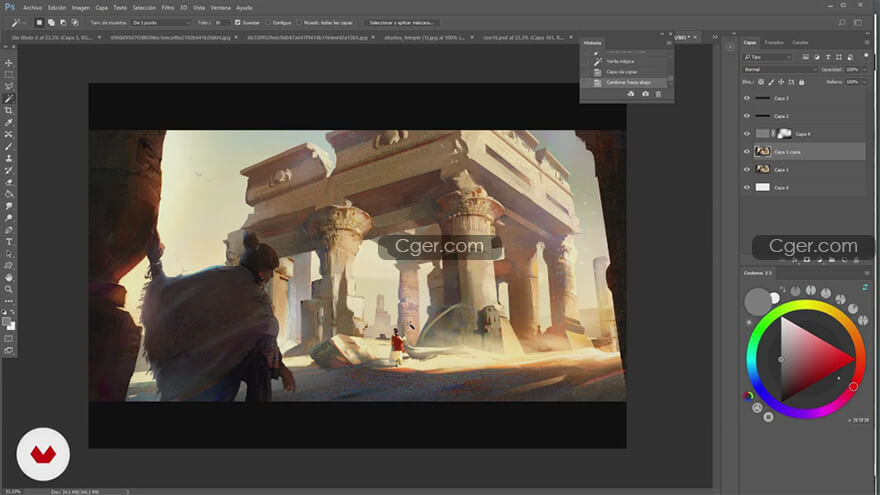The image size is (880, 495).
Task: Open the Tipo layer filter dropdown
Action: tap(767, 57)
